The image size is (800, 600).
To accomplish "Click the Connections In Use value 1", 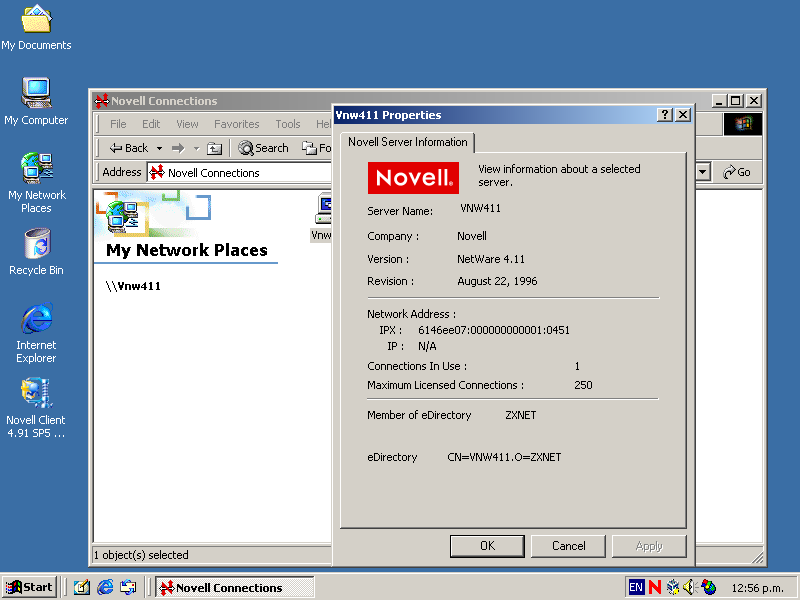I will pos(577,366).
